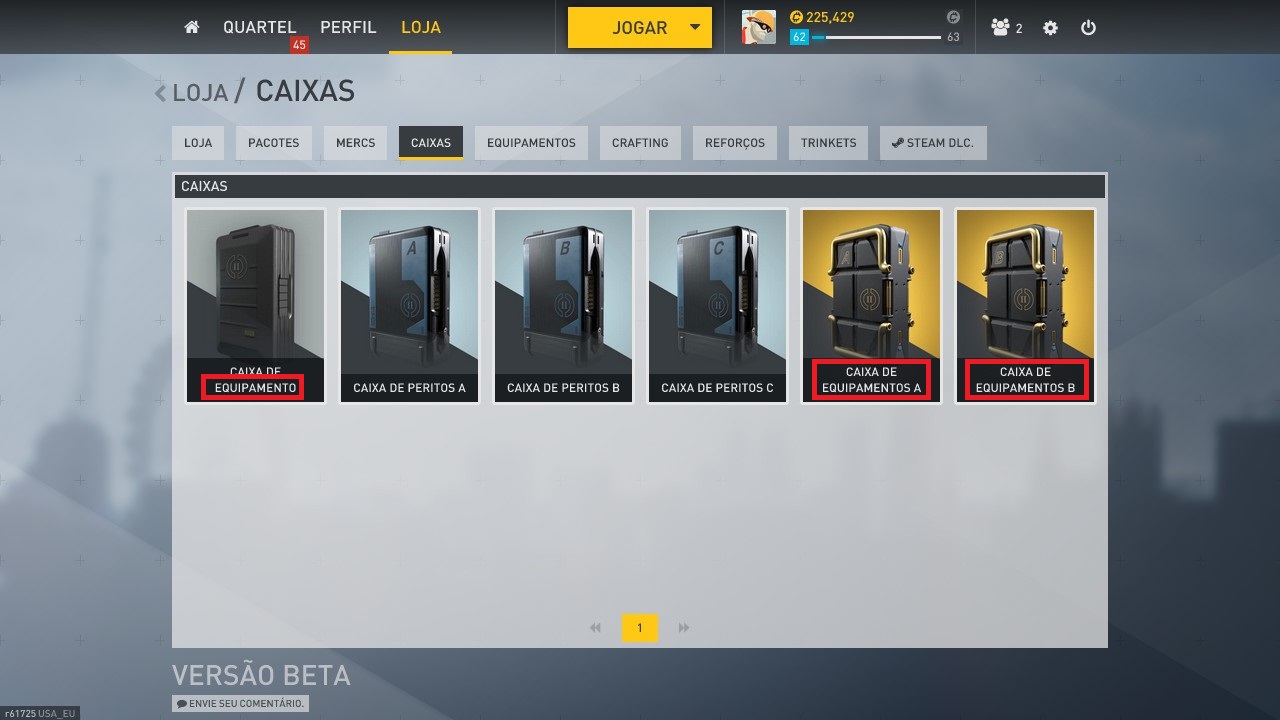Open the QUARTEL menu
Image resolution: width=1280 pixels, height=720 pixels.
(x=260, y=27)
